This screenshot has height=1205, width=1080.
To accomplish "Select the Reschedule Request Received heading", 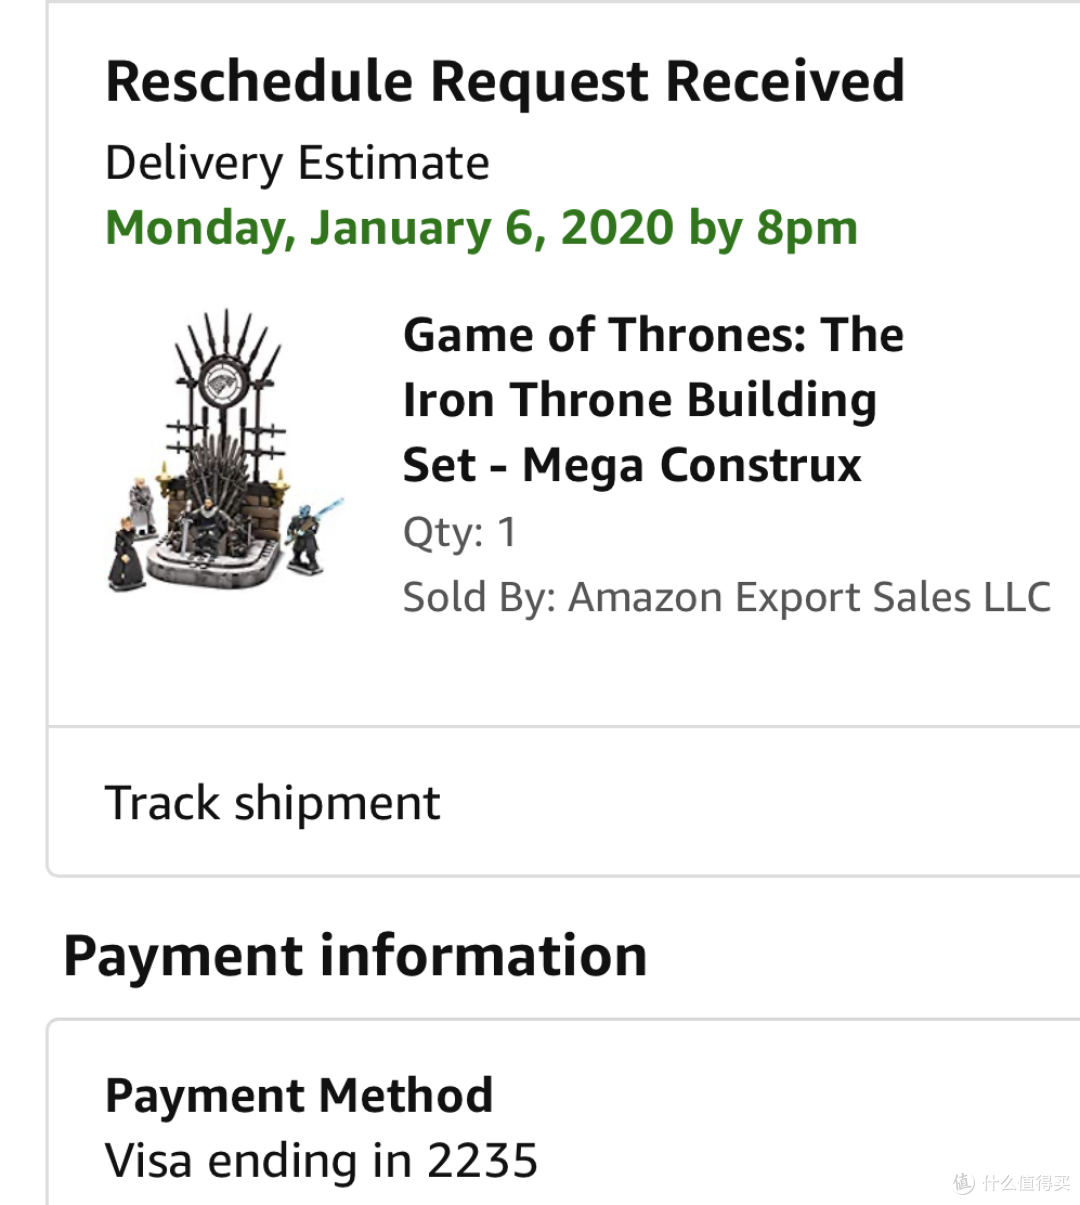I will coord(505,81).
